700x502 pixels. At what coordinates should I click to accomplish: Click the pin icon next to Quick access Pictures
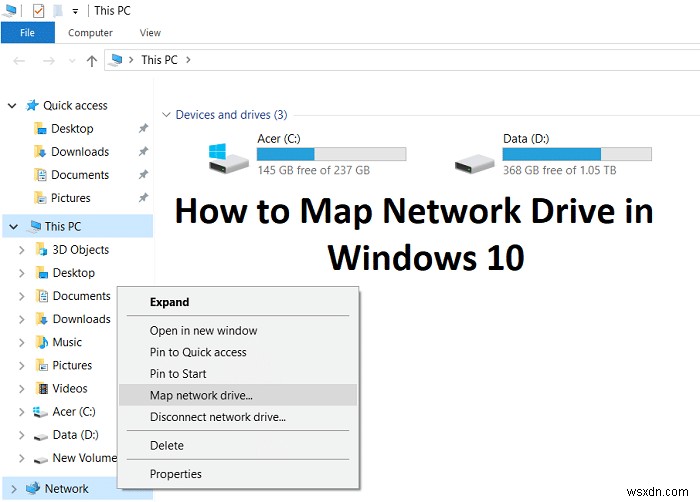[x=143, y=198]
